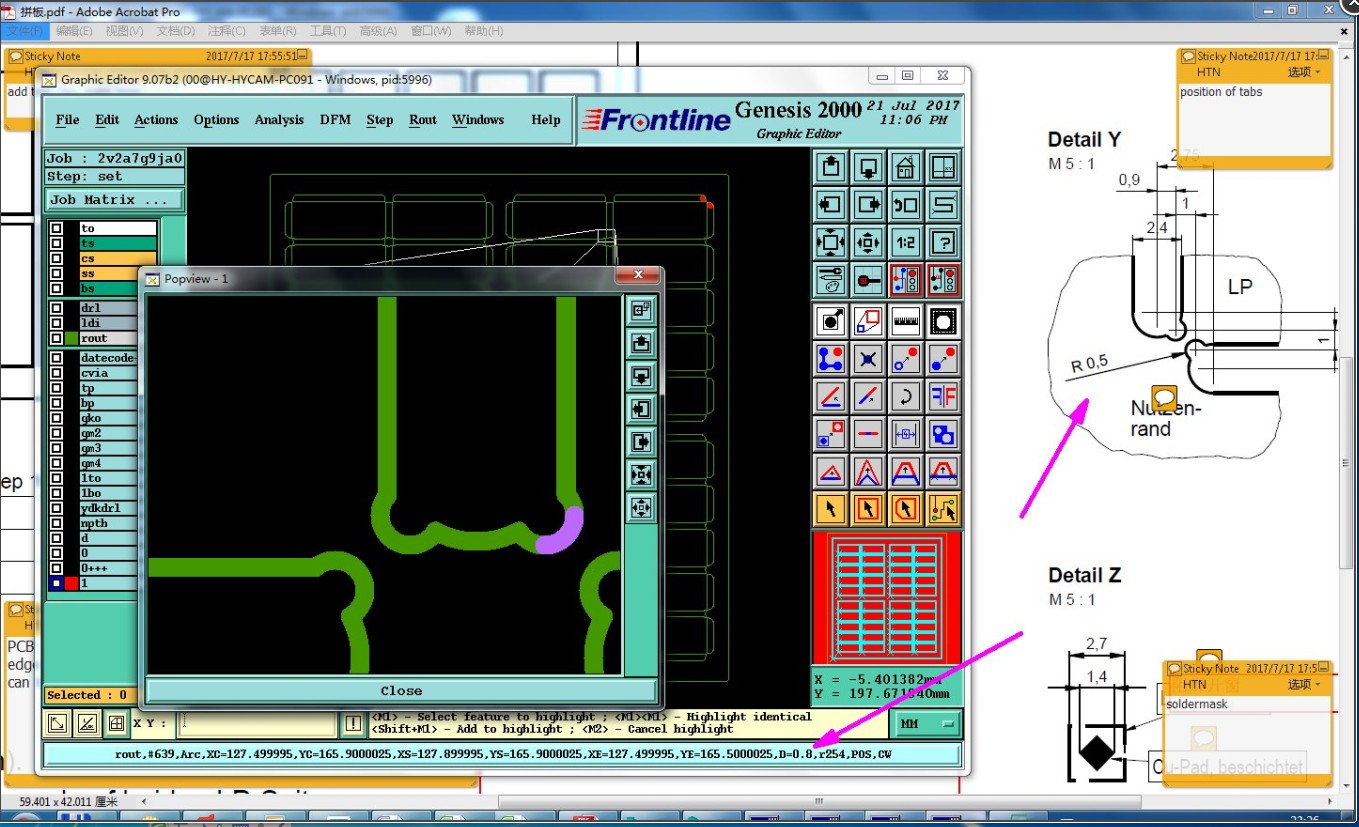Click the red color swatch of layer 1
The image size is (1359, 827).
click(x=71, y=583)
